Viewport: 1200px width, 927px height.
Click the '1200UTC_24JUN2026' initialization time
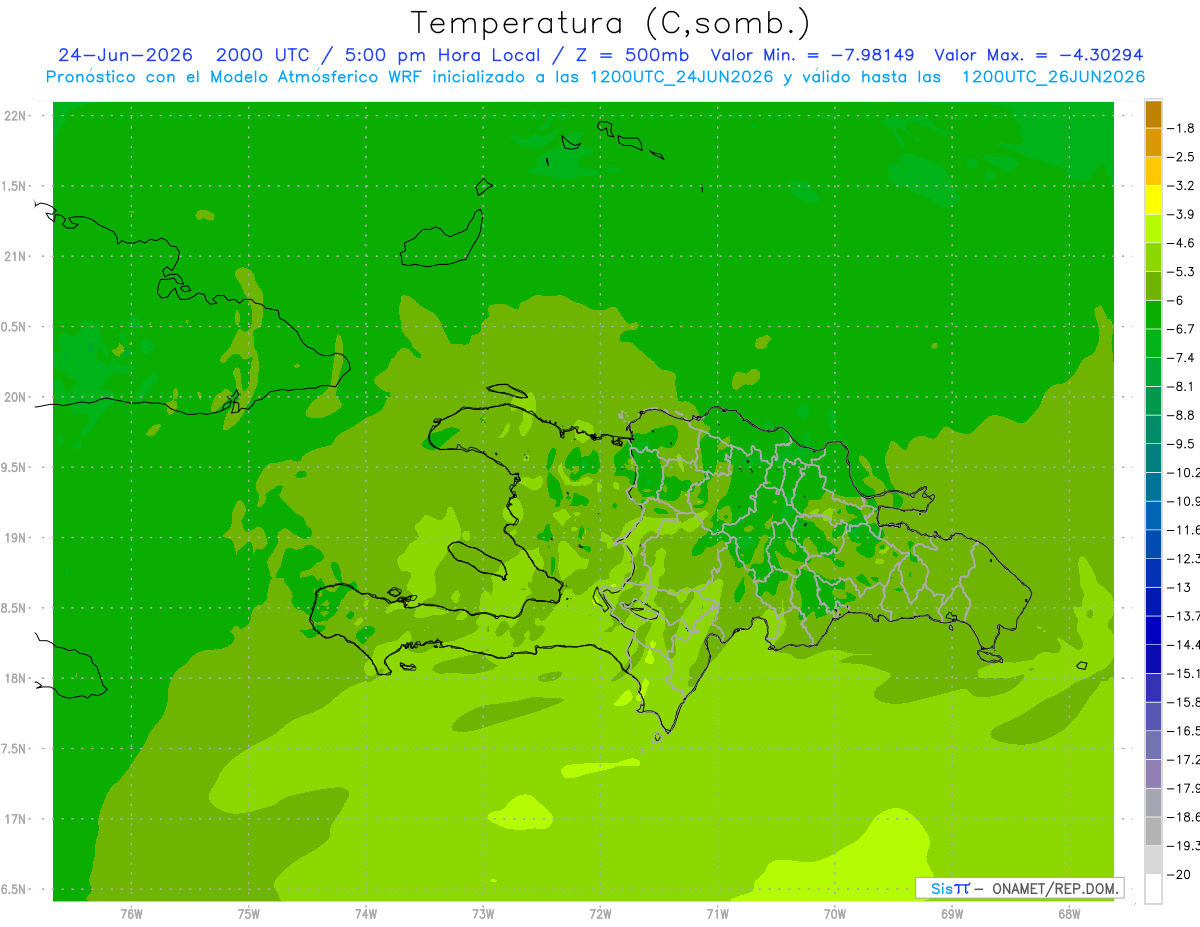(682, 77)
